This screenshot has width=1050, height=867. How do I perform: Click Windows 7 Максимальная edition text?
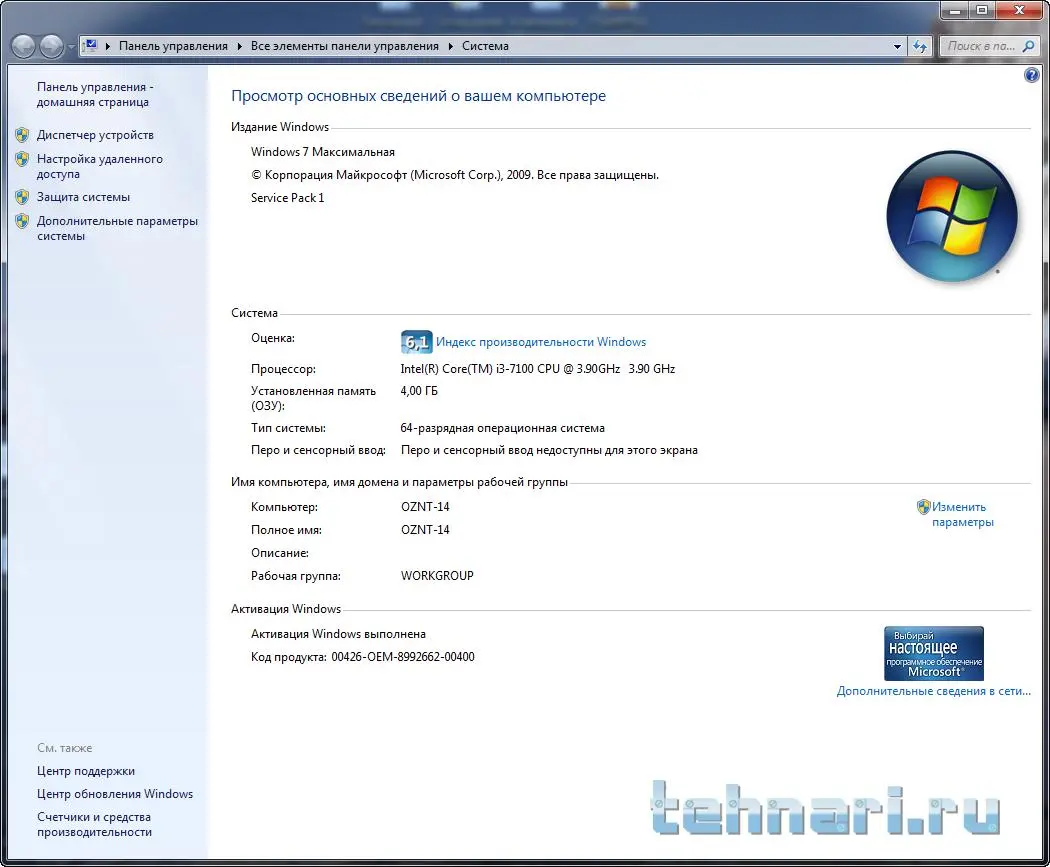(x=323, y=152)
